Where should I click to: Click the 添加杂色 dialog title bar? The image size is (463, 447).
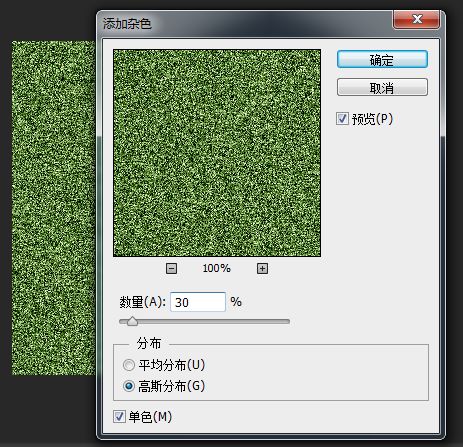245,23
